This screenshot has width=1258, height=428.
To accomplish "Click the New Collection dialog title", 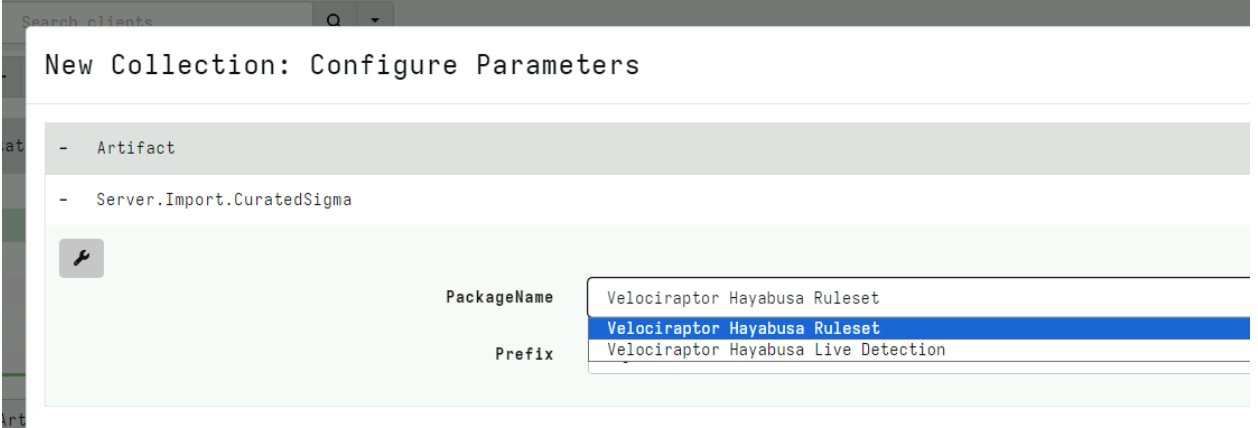I will (342, 66).
